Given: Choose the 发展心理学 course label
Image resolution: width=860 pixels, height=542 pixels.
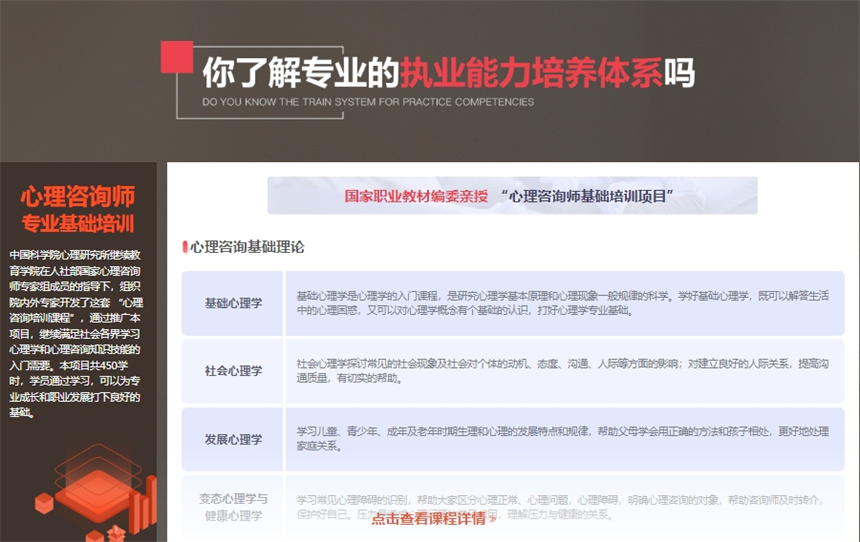Looking at the screenshot, I should 233,439.
